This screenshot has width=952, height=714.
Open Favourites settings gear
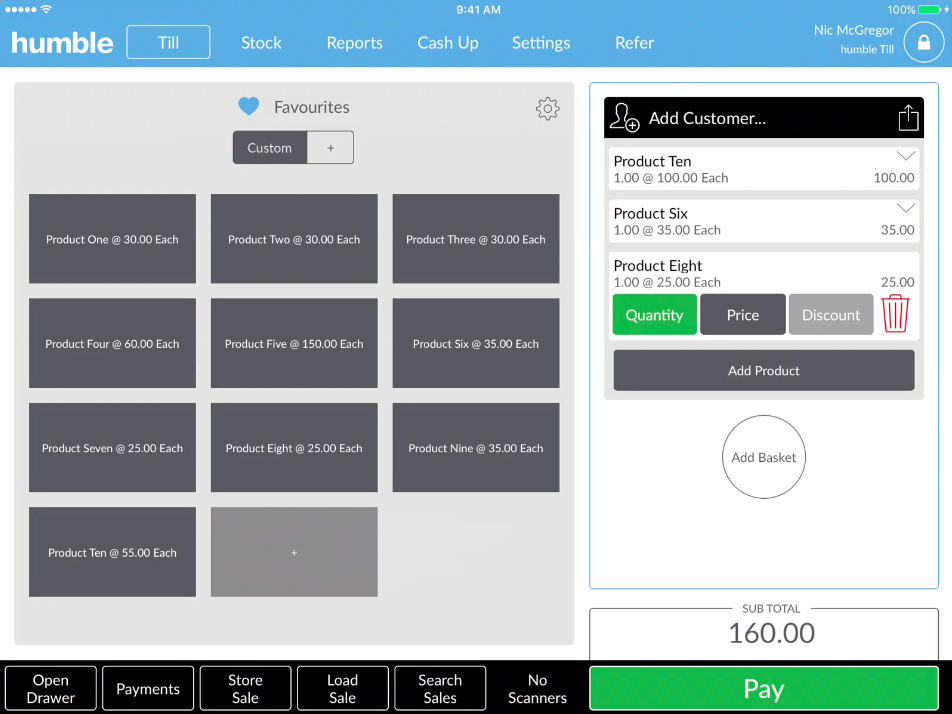(x=547, y=109)
